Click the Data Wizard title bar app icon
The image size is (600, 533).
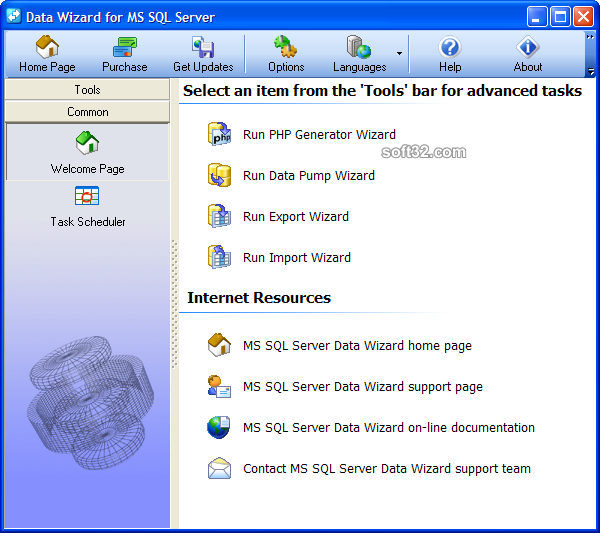point(14,16)
